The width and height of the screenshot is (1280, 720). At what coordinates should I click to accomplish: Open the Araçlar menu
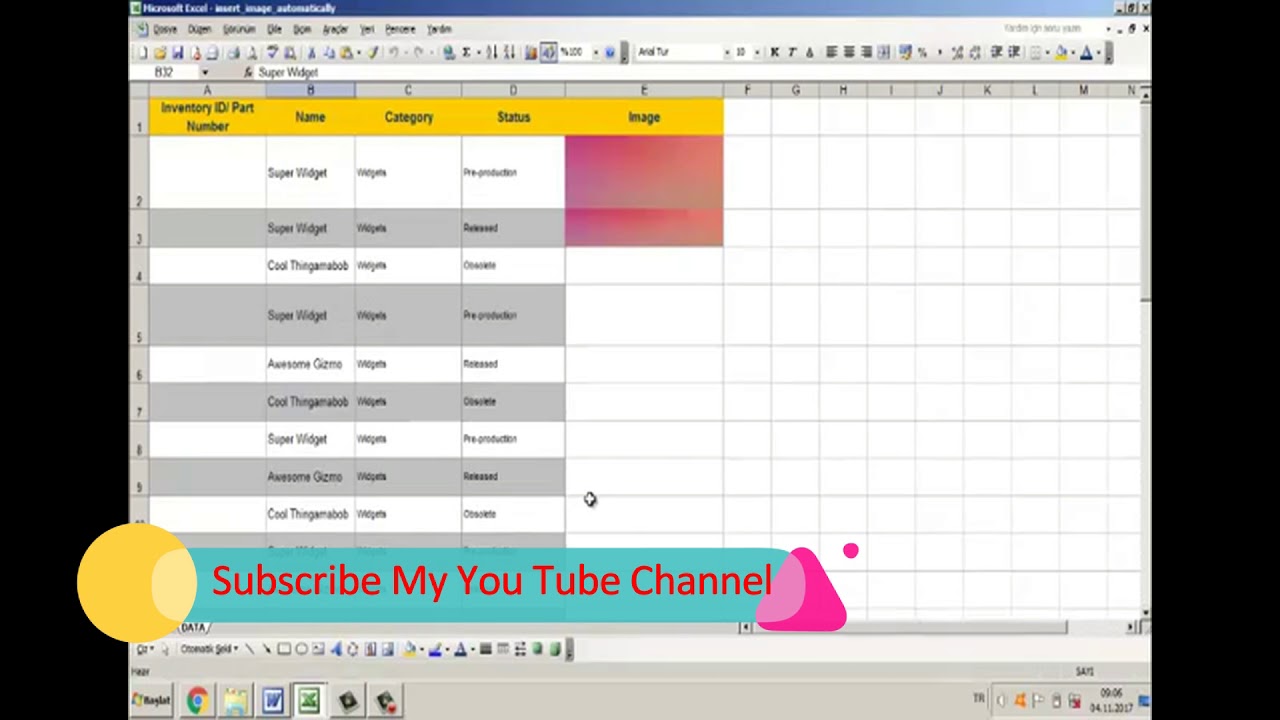click(x=335, y=29)
